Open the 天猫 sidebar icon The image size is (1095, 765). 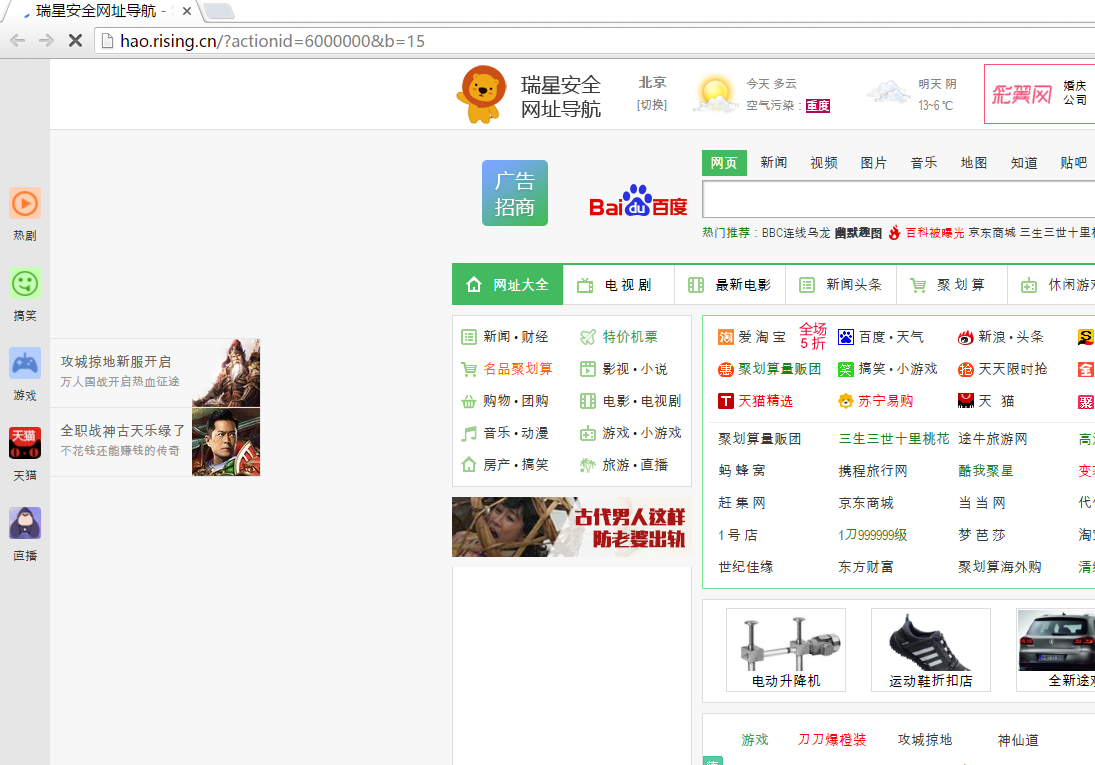coord(24,443)
